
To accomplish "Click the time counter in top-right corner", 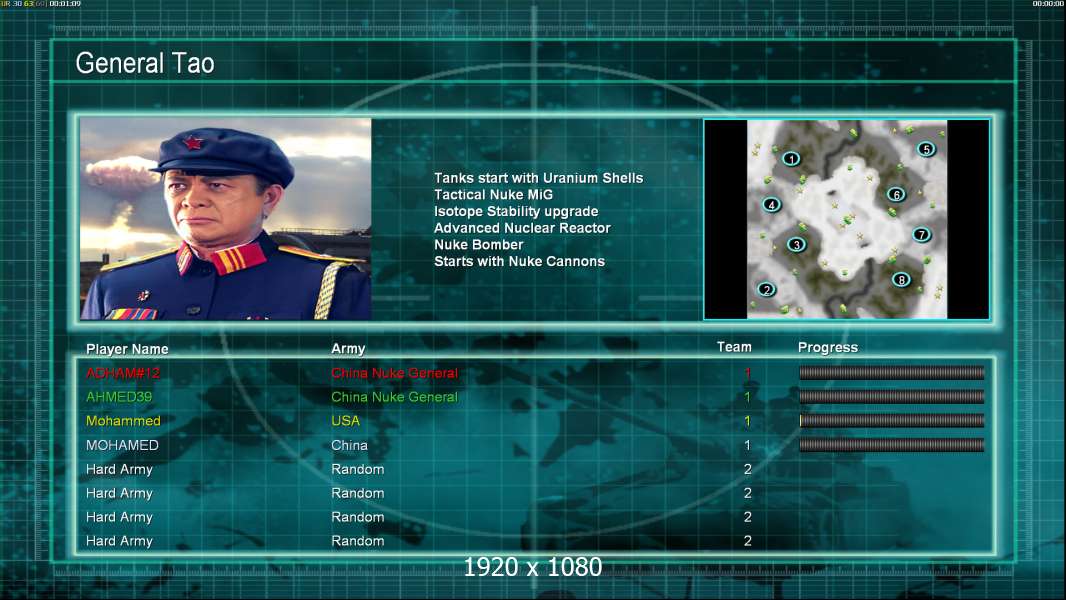I will tap(1048, 4).
